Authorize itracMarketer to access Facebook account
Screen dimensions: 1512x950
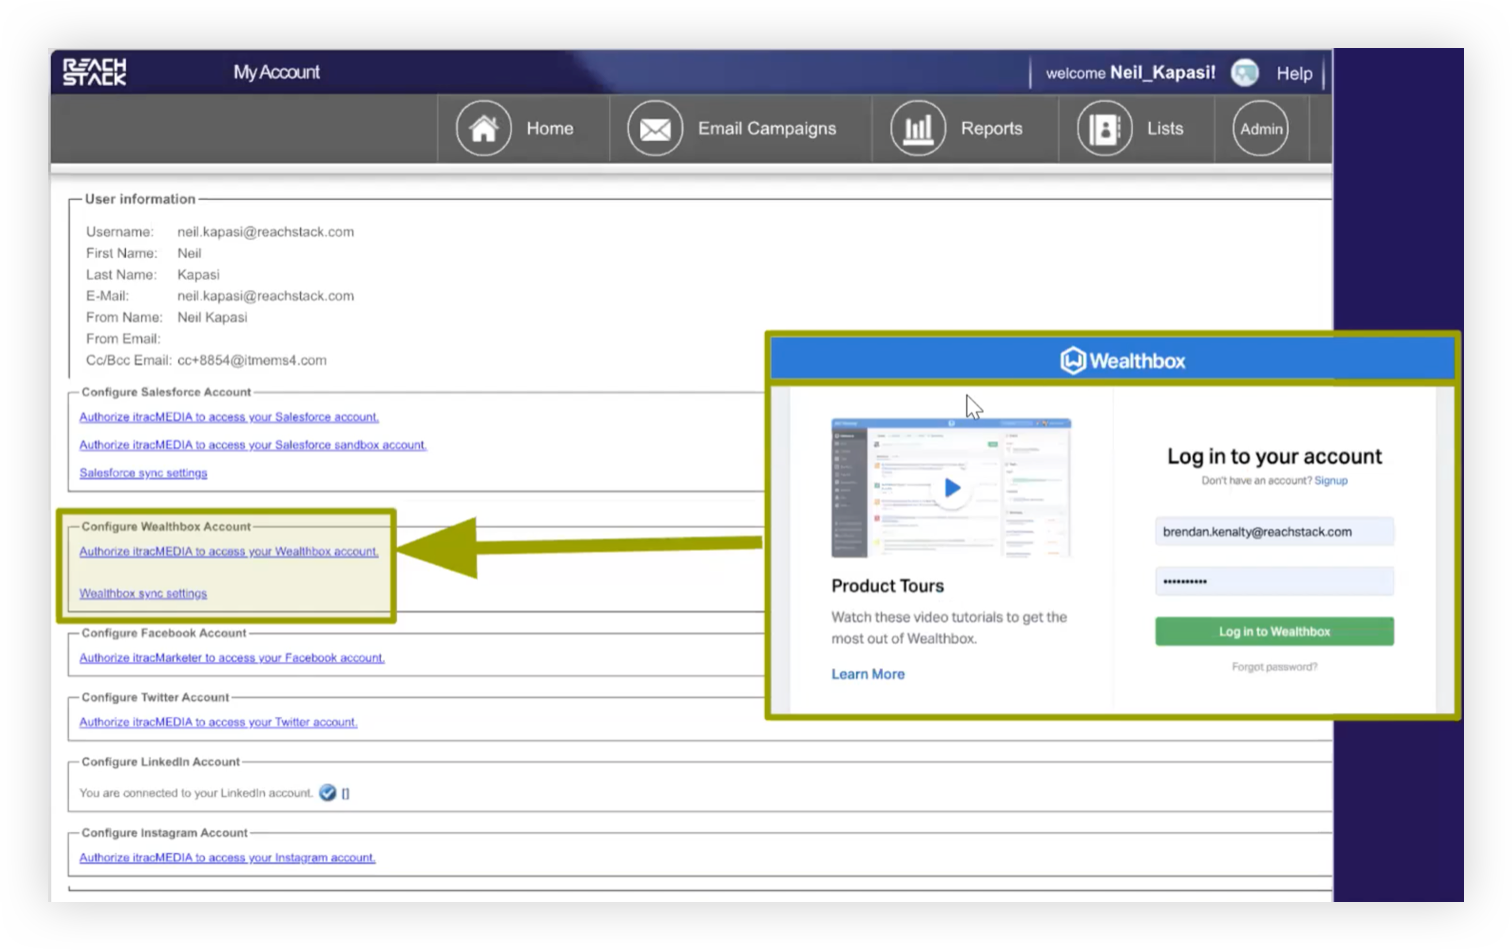(x=232, y=658)
